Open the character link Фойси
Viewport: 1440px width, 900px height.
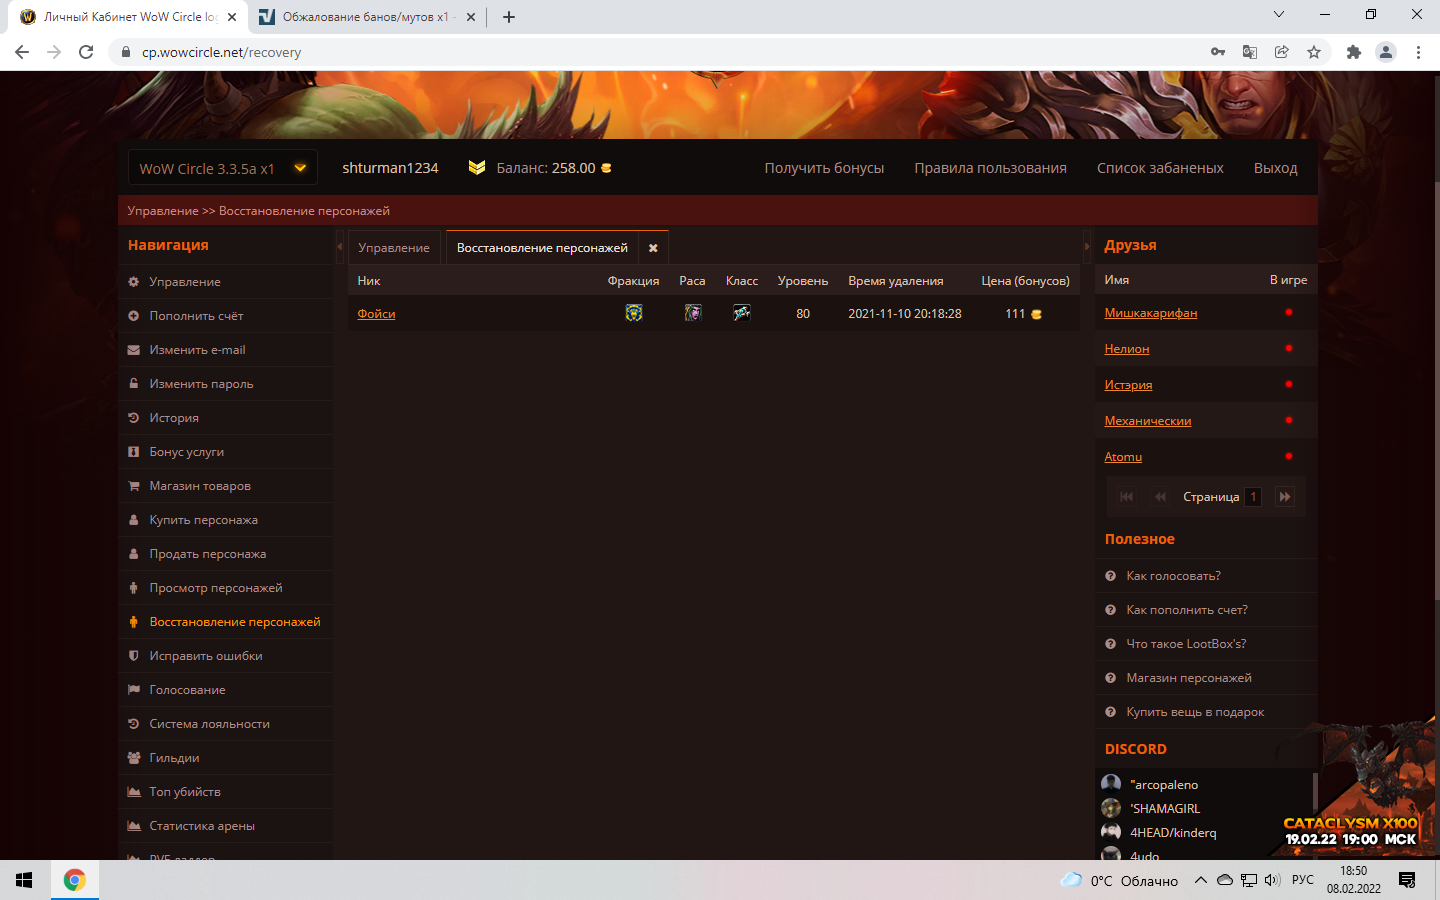coord(376,314)
